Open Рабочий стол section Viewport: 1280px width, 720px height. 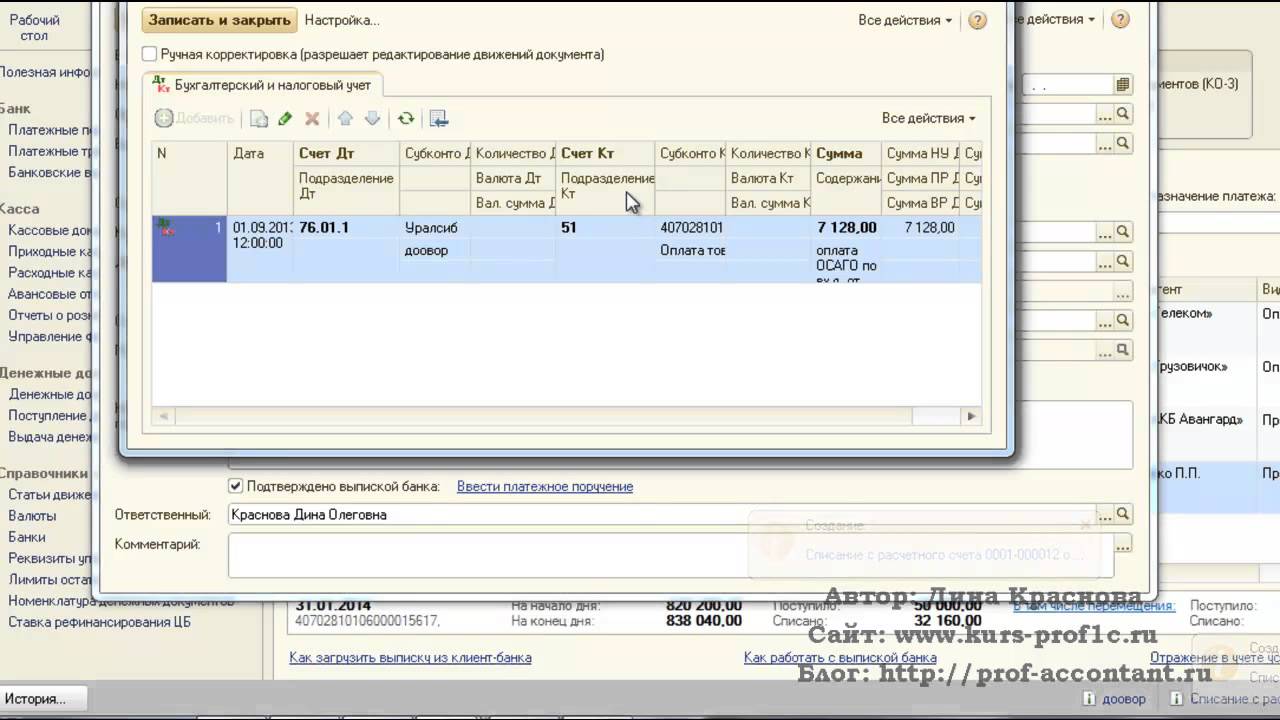(34, 27)
